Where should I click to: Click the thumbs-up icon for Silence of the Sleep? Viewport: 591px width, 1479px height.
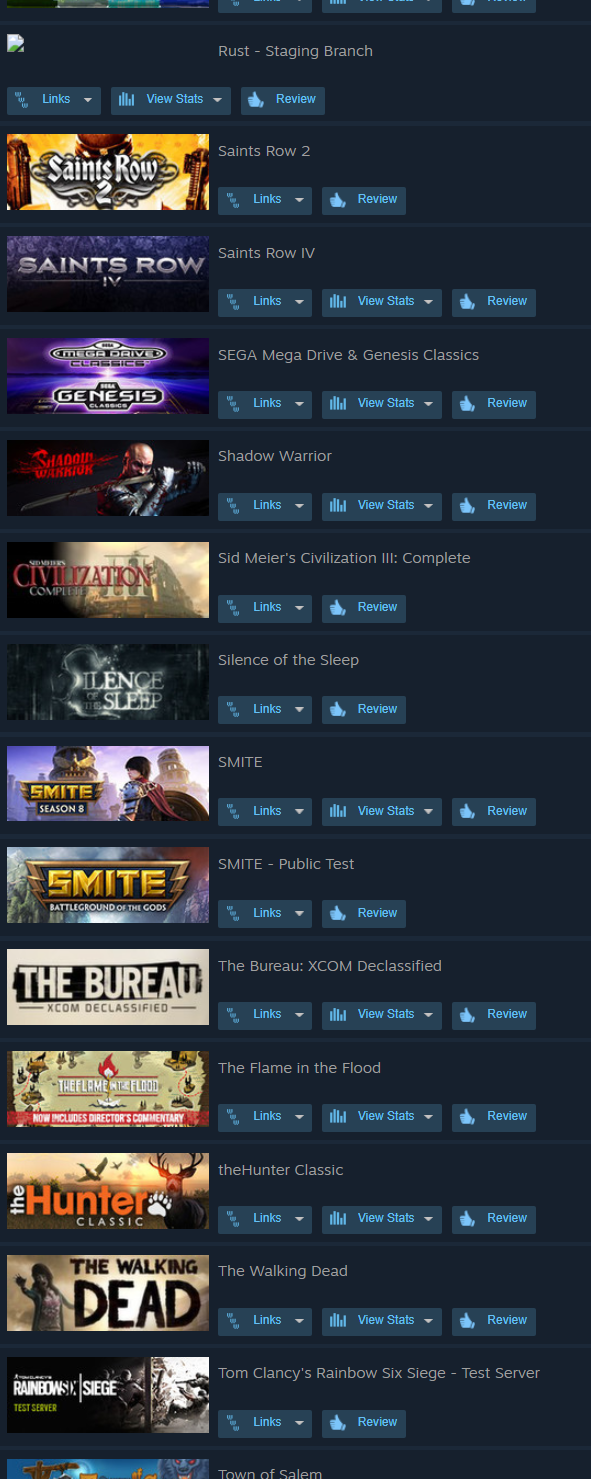click(338, 710)
